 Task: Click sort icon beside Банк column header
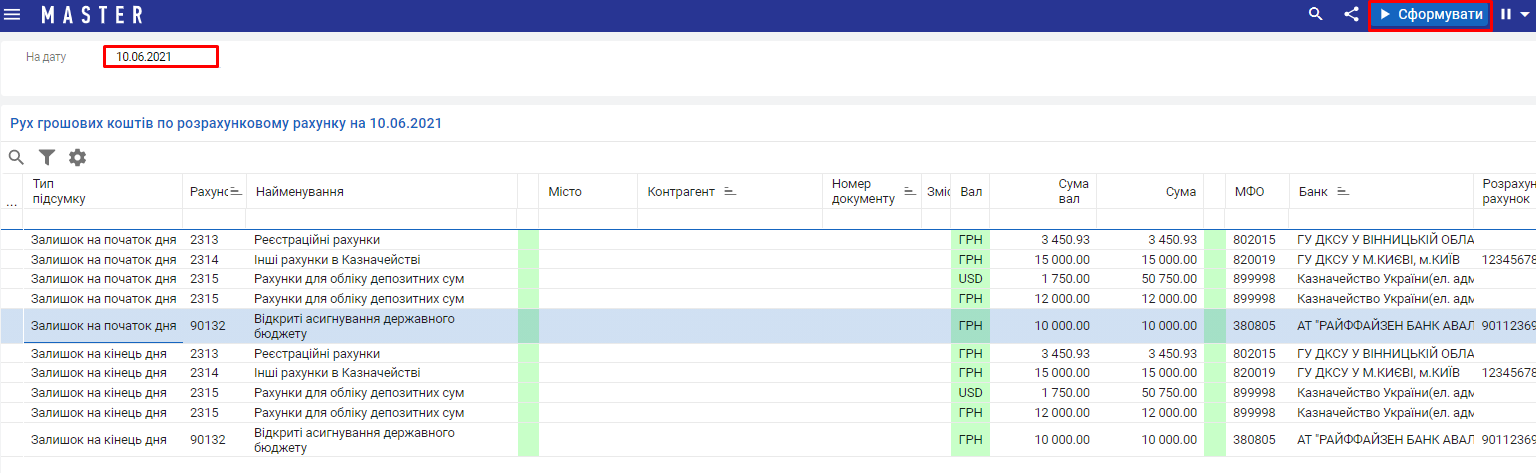click(1343, 191)
